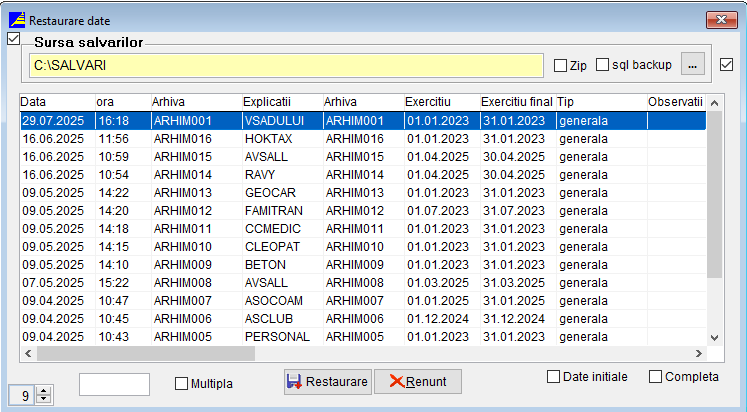Viewport: 747px width, 412px height.
Task: Decrease the spinner value below 9
Action: 44,400
